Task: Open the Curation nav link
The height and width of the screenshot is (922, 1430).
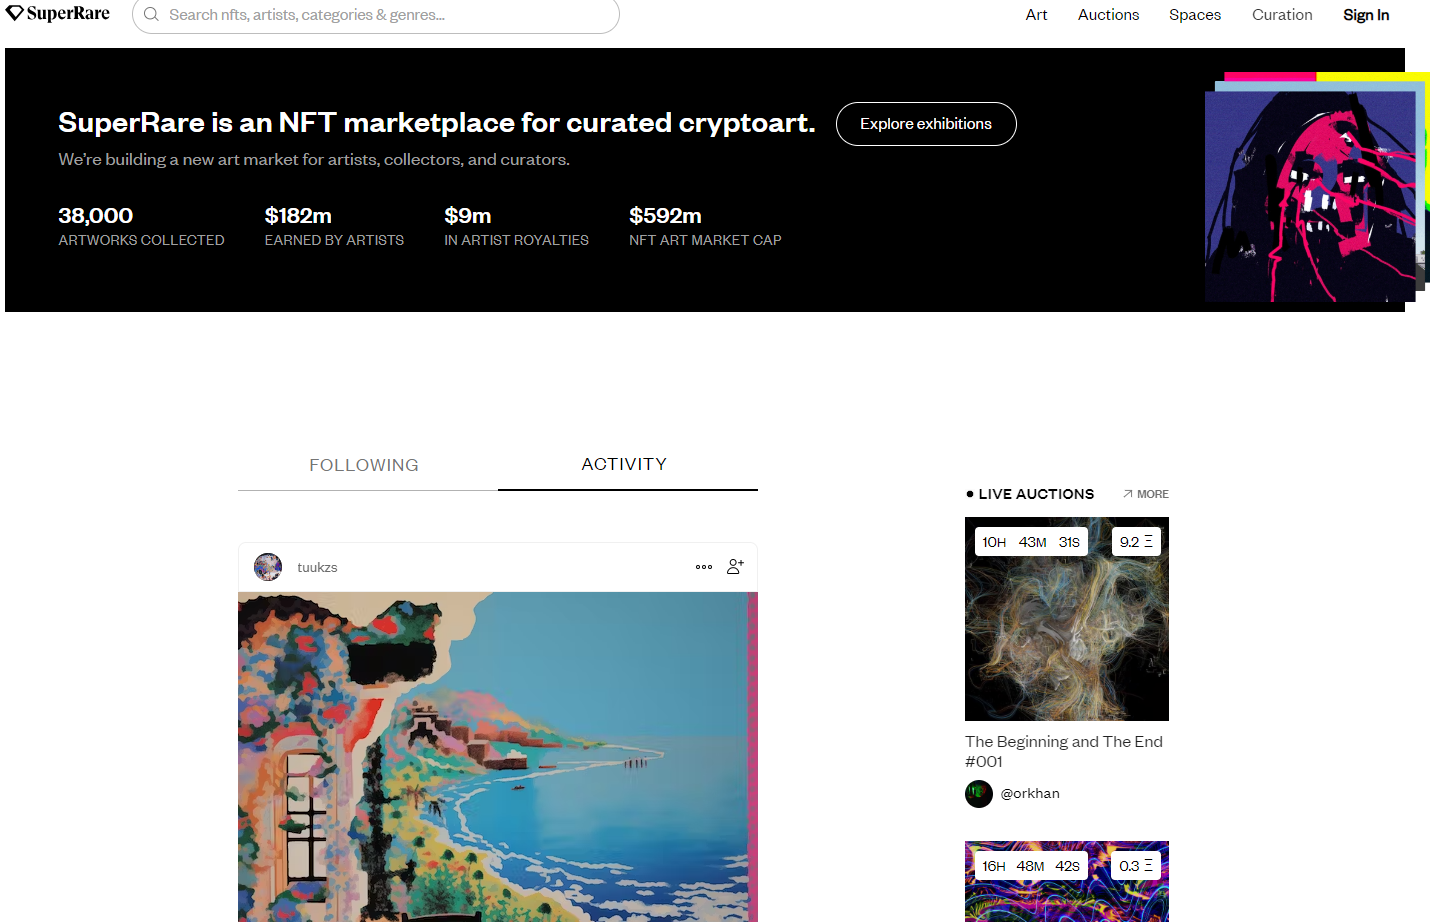Action: (x=1282, y=15)
